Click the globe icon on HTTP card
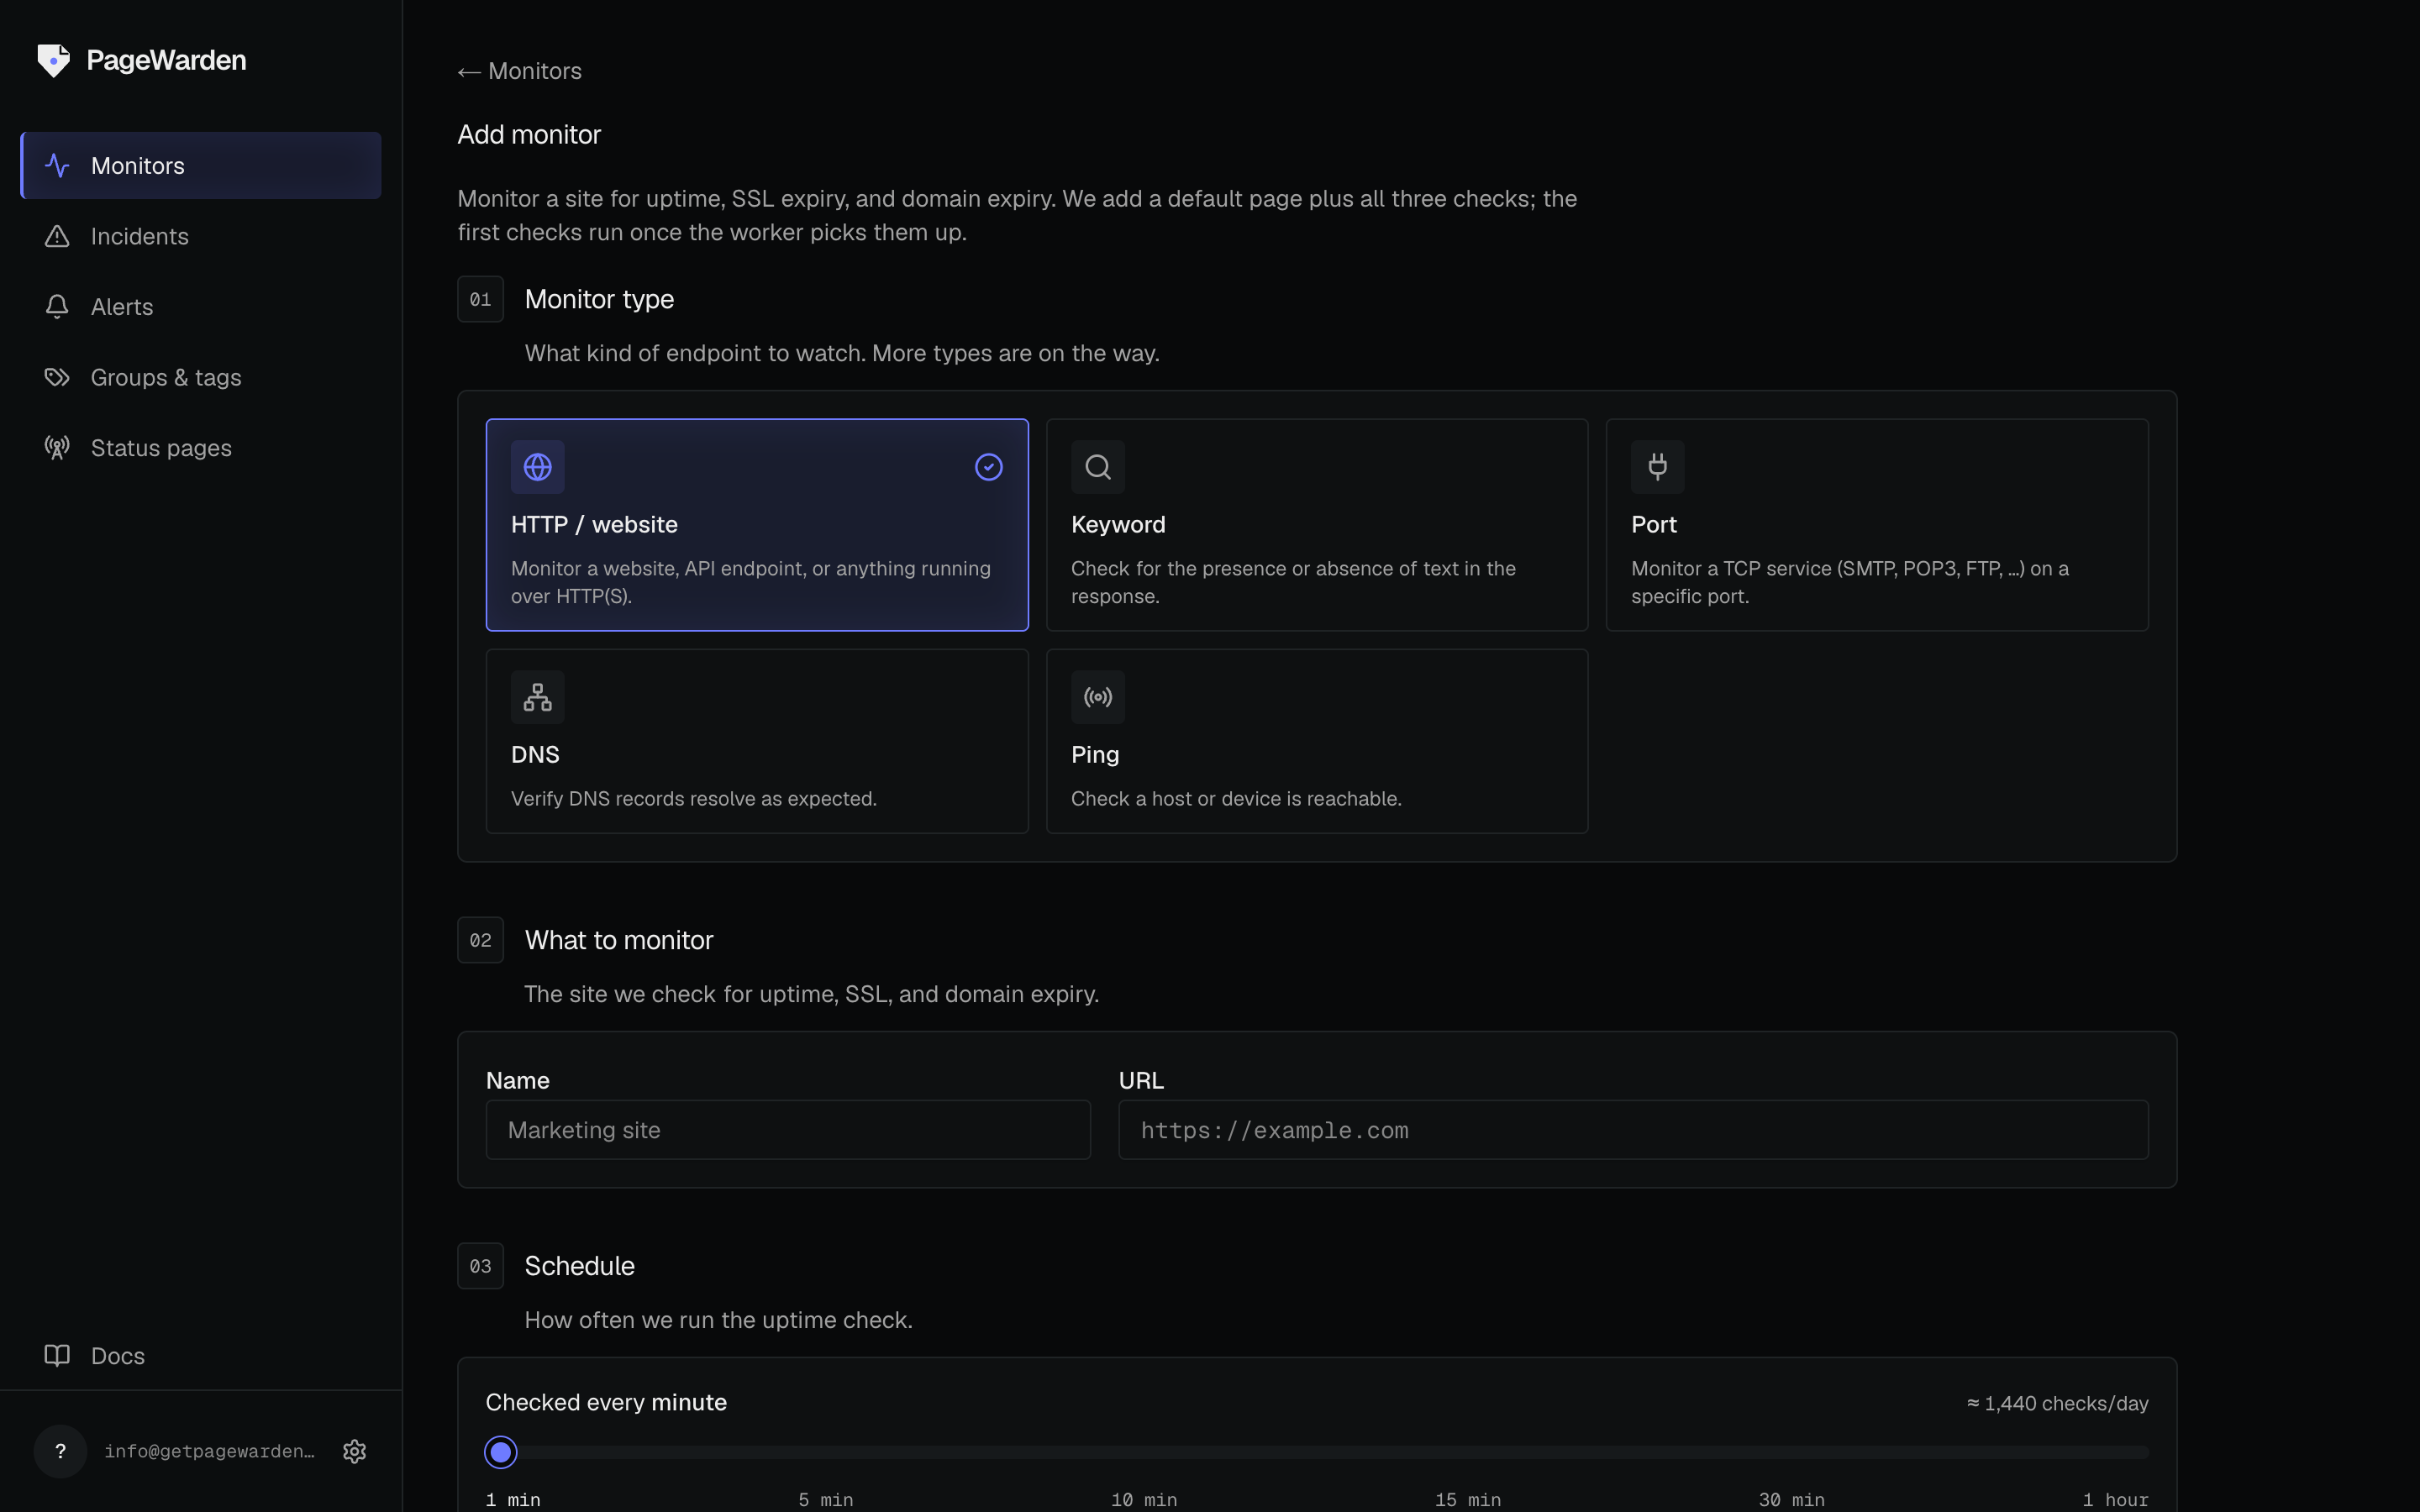The height and width of the screenshot is (1512, 2420). [x=538, y=467]
